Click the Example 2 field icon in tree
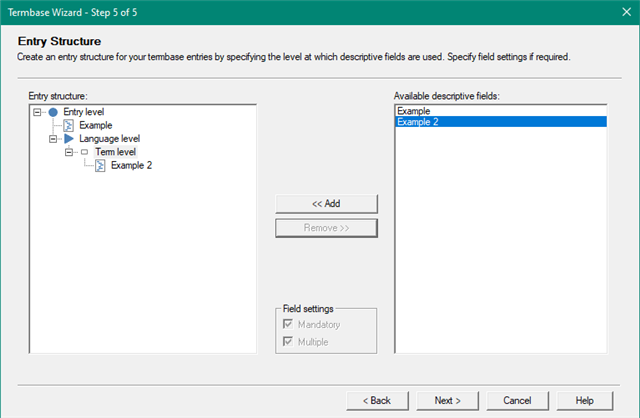Viewport: 640px width, 418px height. (x=100, y=166)
